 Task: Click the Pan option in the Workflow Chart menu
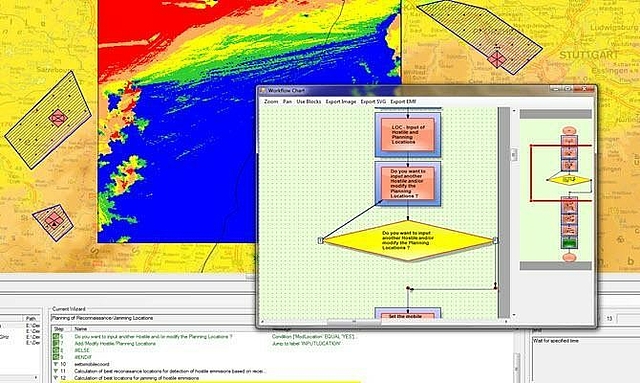click(287, 101)
